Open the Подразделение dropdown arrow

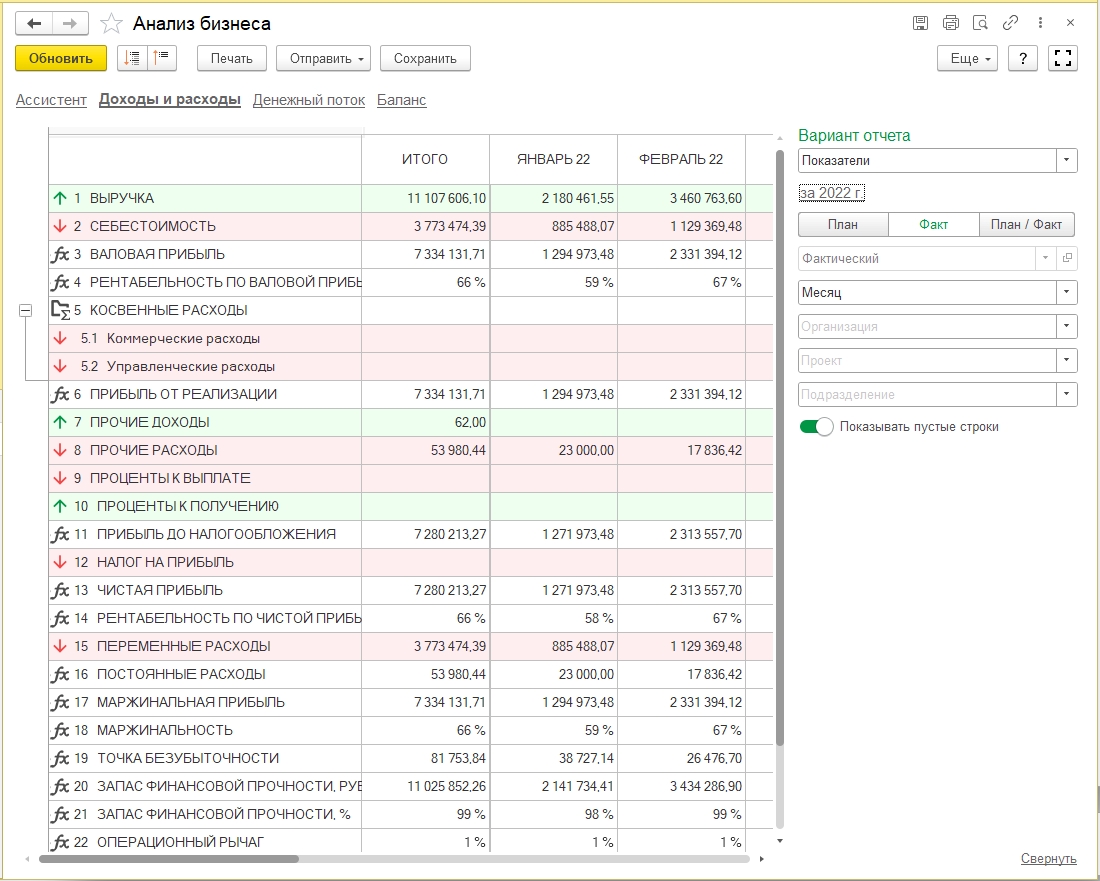[1066, 394]
